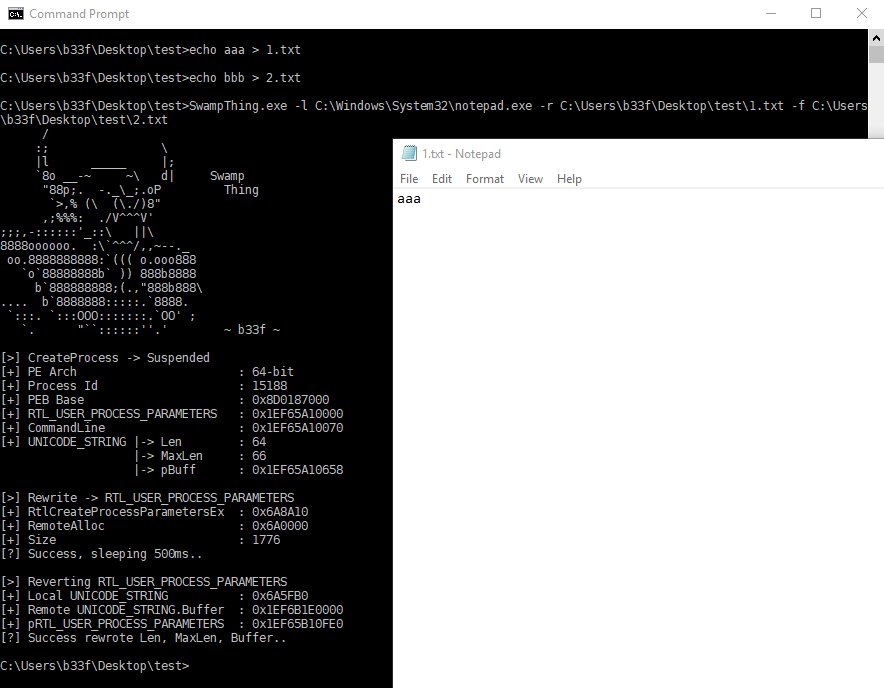884x688 pixels.
Task: Open the Help menu in Notepad
Action: 569,179
